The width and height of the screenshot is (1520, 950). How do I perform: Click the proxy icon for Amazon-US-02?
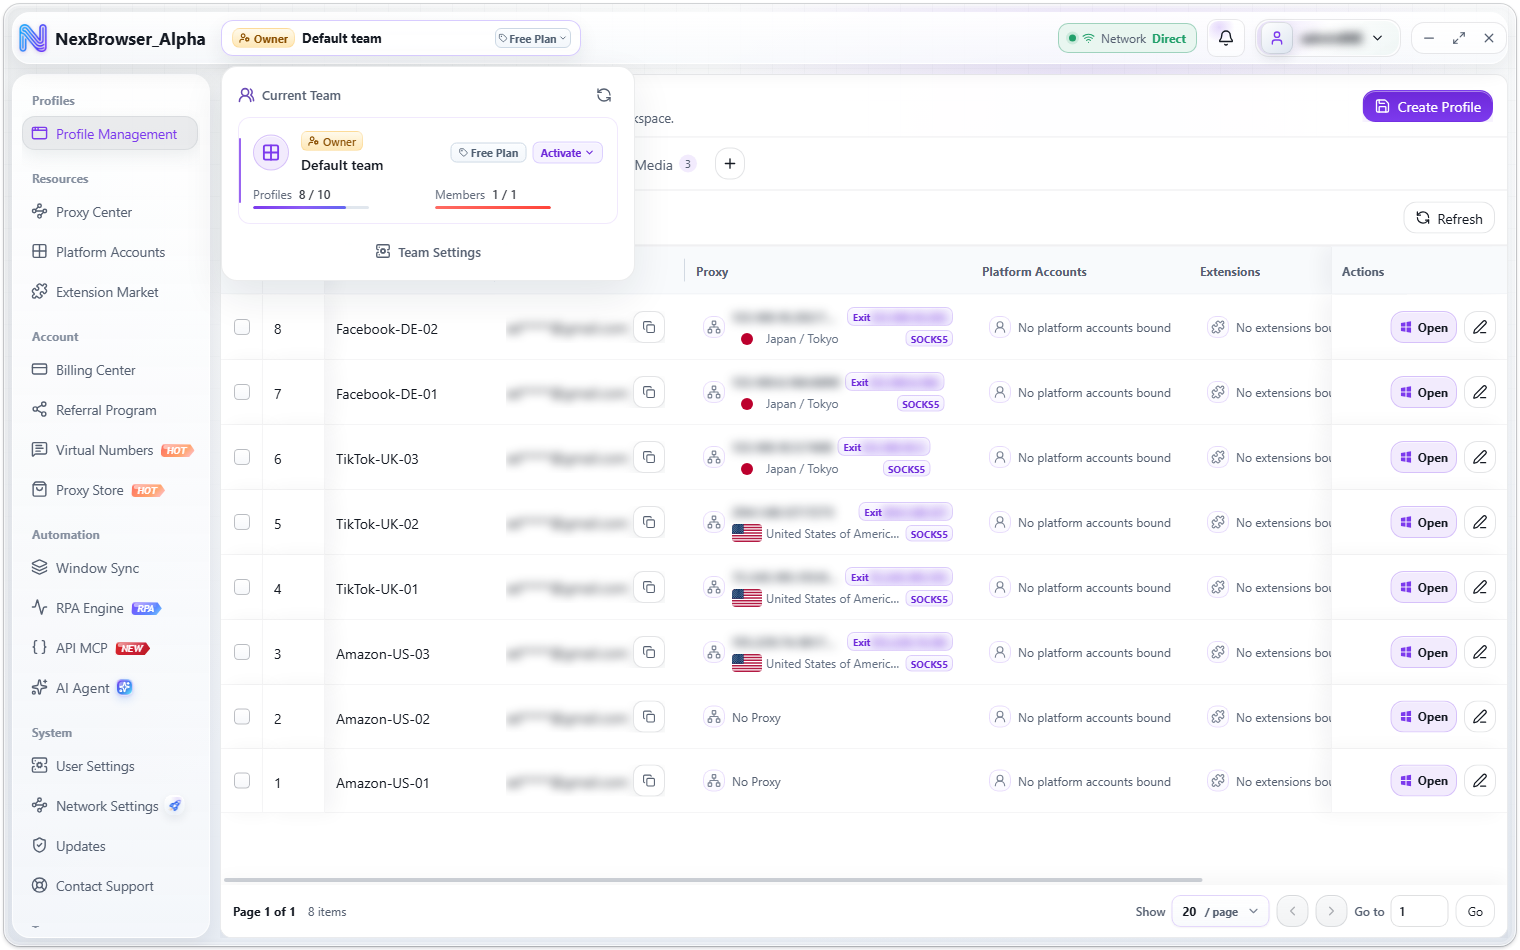(714, 717)
